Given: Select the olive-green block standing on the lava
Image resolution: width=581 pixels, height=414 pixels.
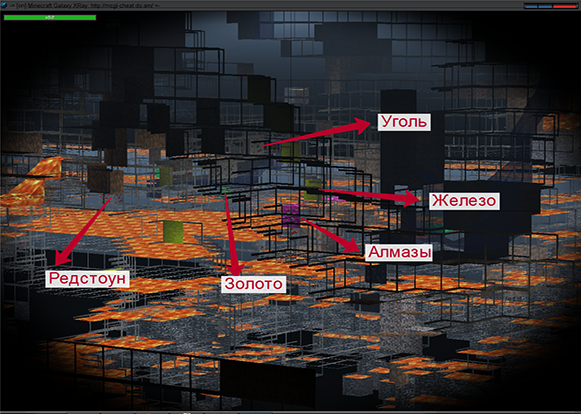Looking at the screenshot, I should pyautogui.click(x=173, y=232).
